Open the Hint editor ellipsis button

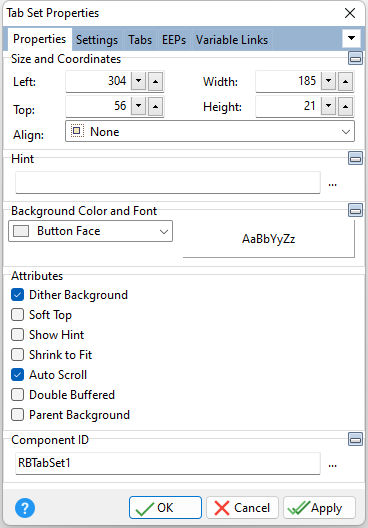pyautogui.click(x=333, y=184)
